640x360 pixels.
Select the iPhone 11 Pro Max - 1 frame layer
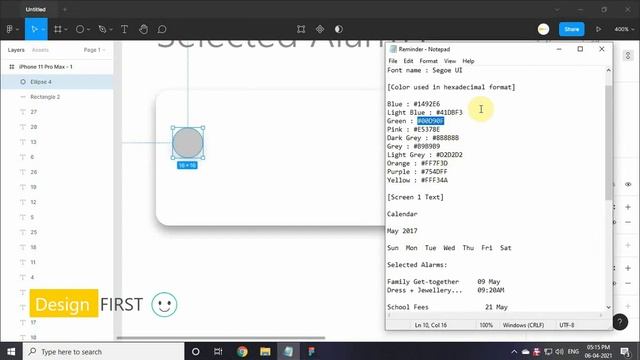tap(57, 67)
